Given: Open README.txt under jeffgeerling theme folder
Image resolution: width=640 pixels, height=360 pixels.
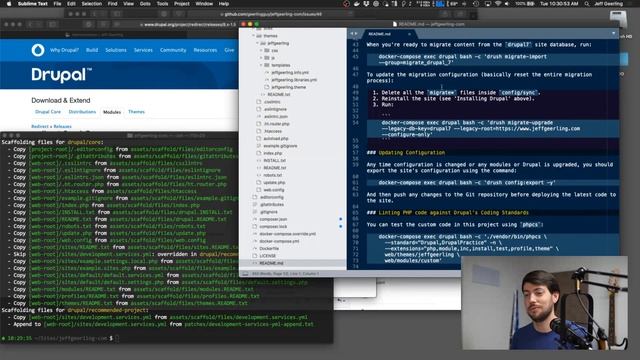Looking at the screenshot, I should click(278, 95).
